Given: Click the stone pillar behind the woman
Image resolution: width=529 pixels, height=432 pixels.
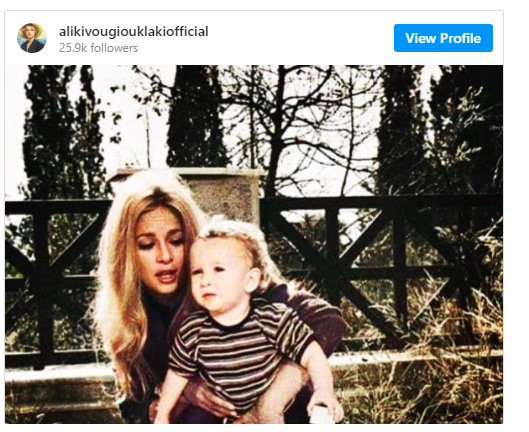Looking at the screenshot, I should [x=223, y=192].
